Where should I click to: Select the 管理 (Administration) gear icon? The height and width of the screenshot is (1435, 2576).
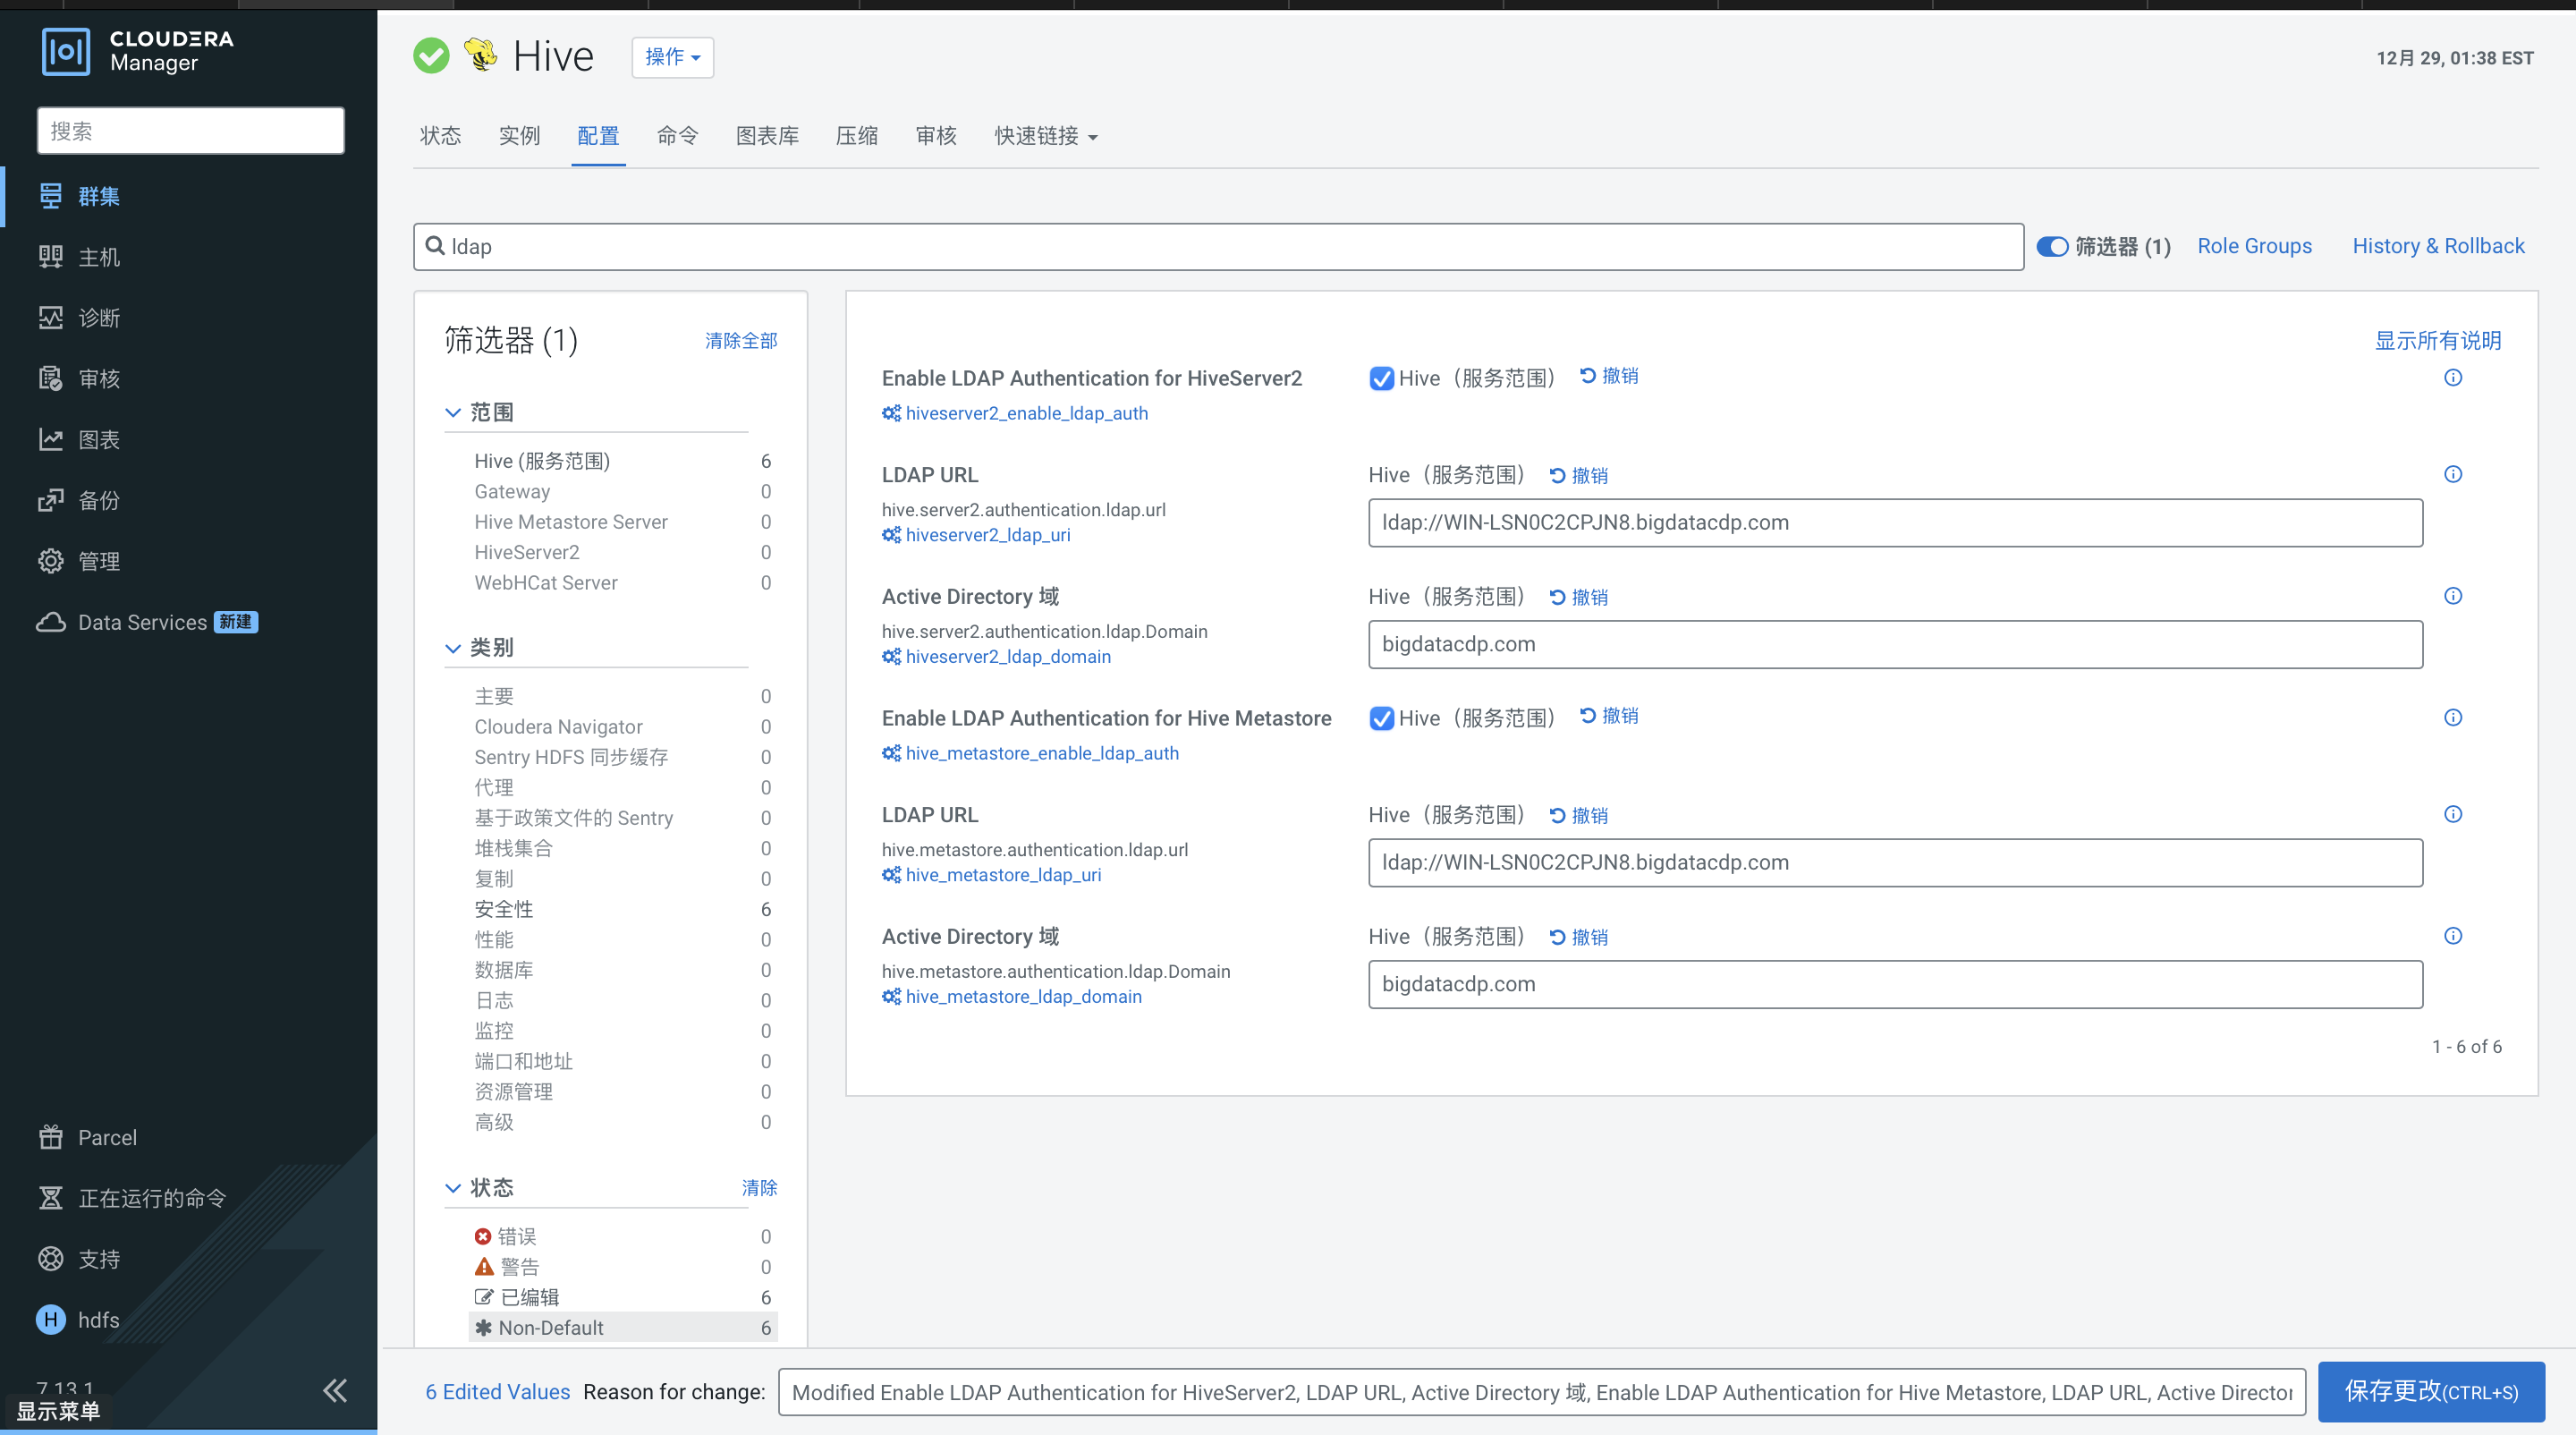51,560
